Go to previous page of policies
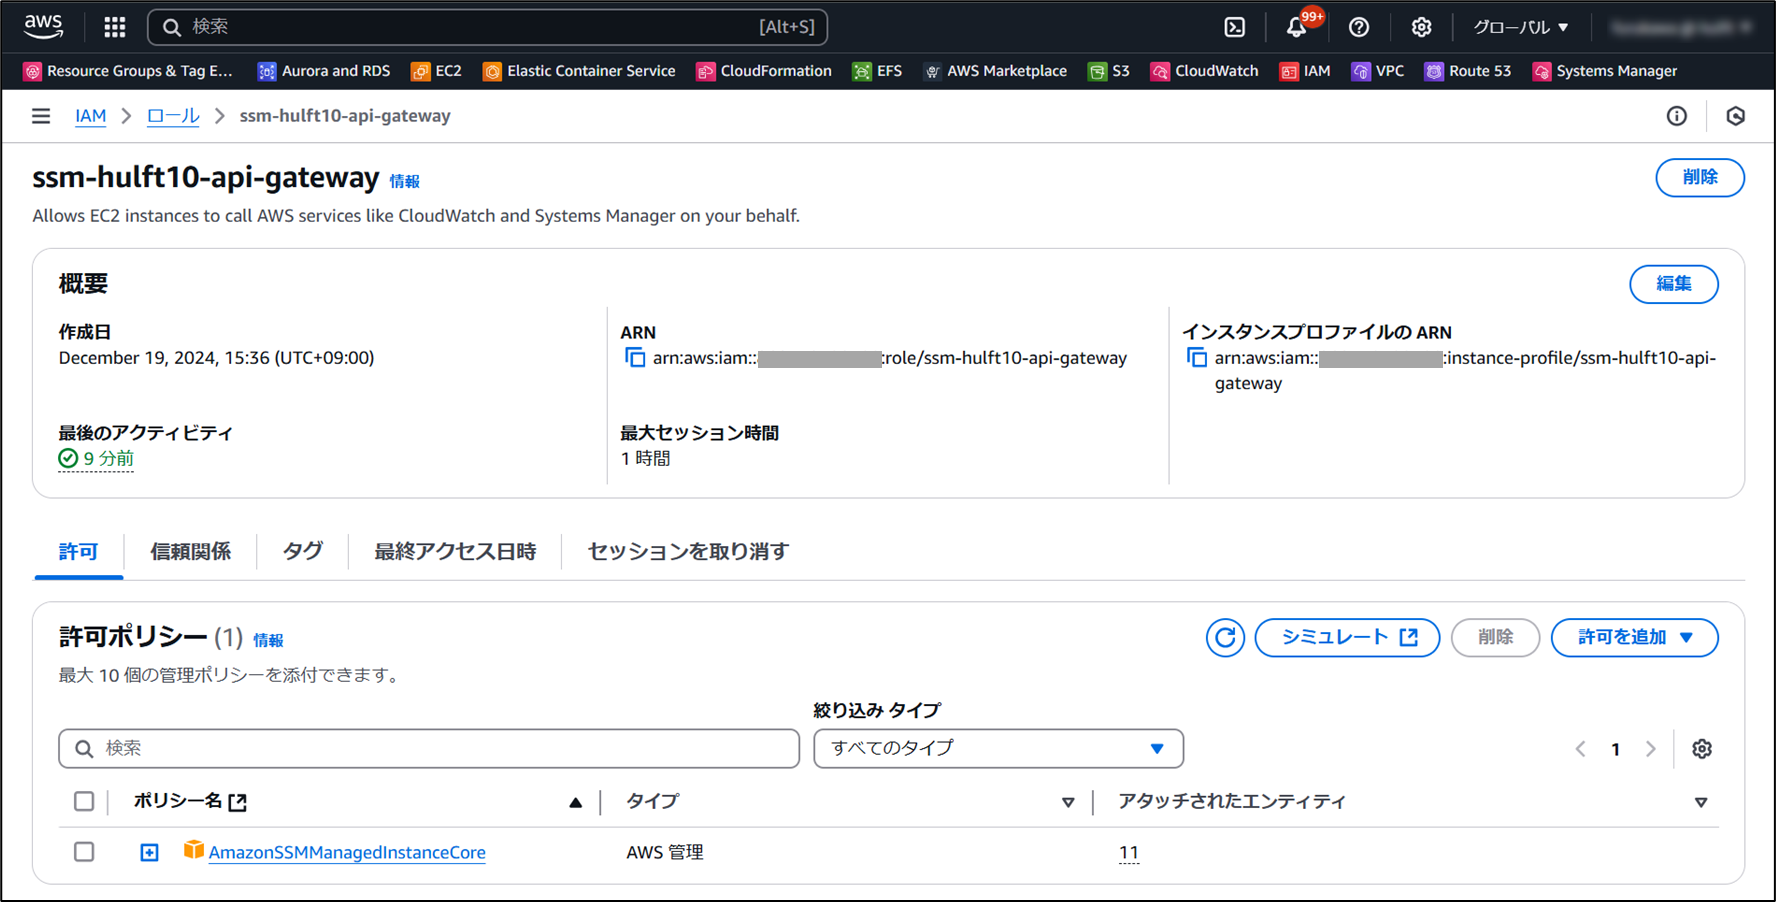The width and height of the screenshot is (1776, 902). 1580,749
